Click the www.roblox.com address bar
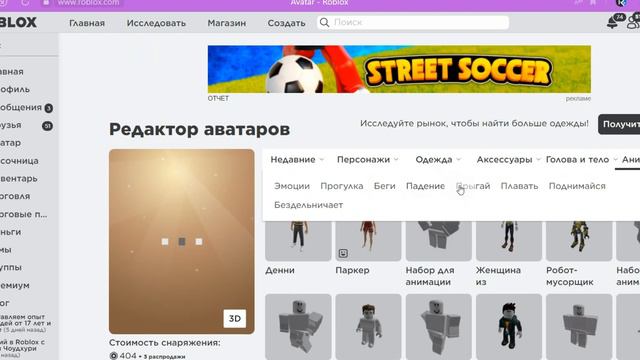Viewport: 640px width, 360px height. [88, 3]
